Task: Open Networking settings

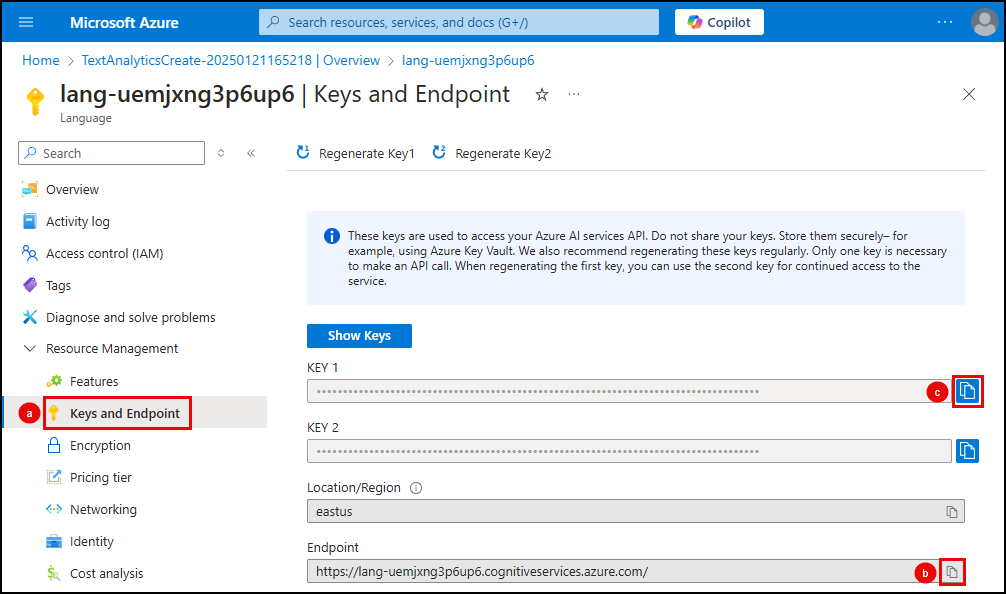Action: coord(103,509)
